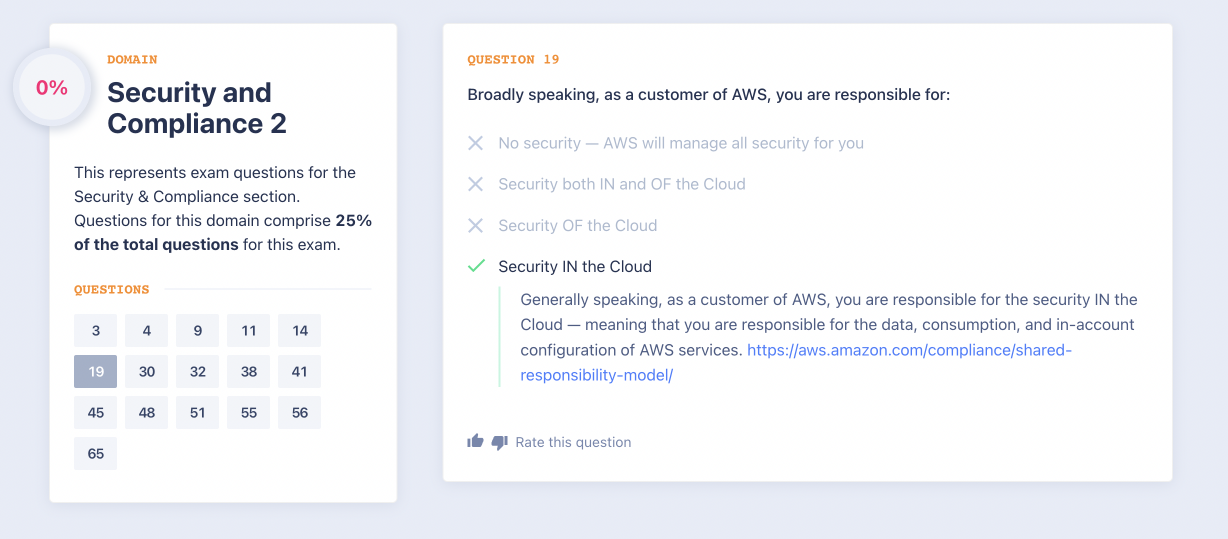Image resolution: width=1228 pixels, height=539 pixels.
Task: Click the green checkmark beside Security IN the Cloud
Action: pos(476,266)
